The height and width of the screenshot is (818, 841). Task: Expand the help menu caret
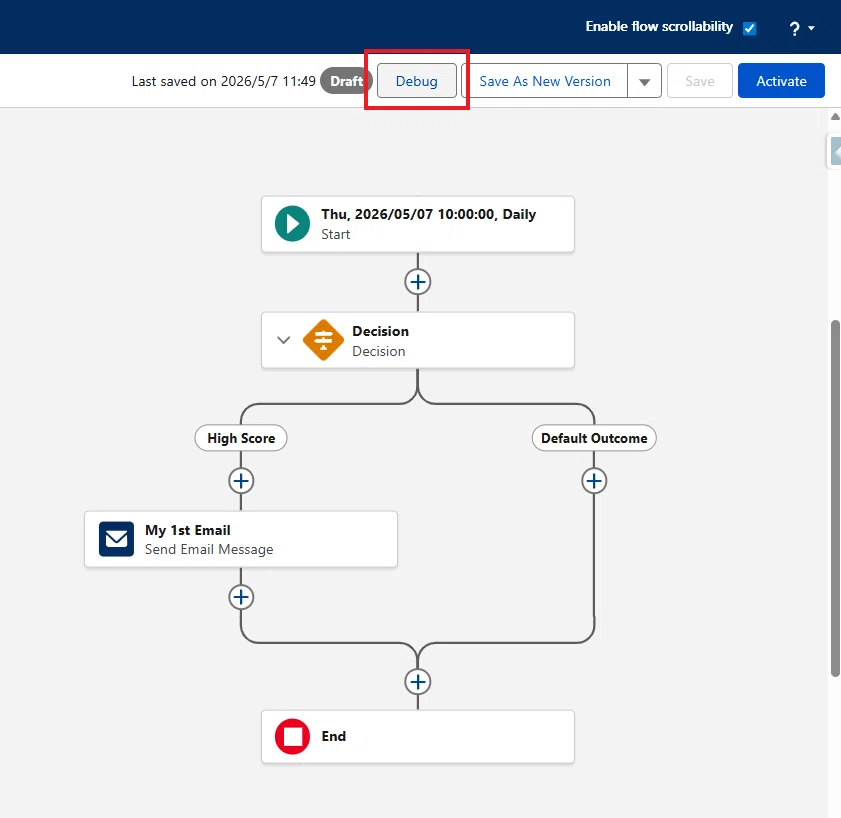click(x=812, y=28)
